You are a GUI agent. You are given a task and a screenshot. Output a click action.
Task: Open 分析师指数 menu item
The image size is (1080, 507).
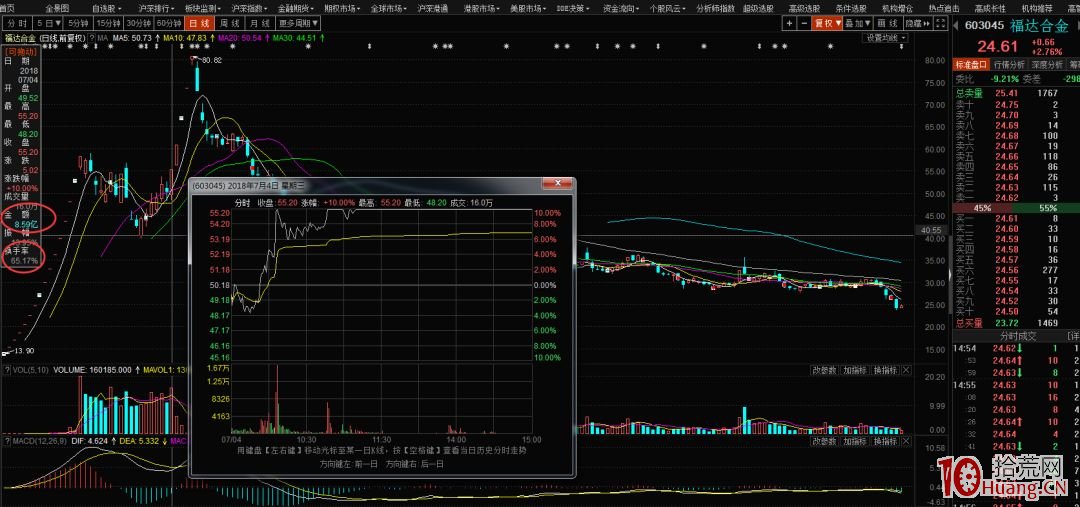[717, 8]
